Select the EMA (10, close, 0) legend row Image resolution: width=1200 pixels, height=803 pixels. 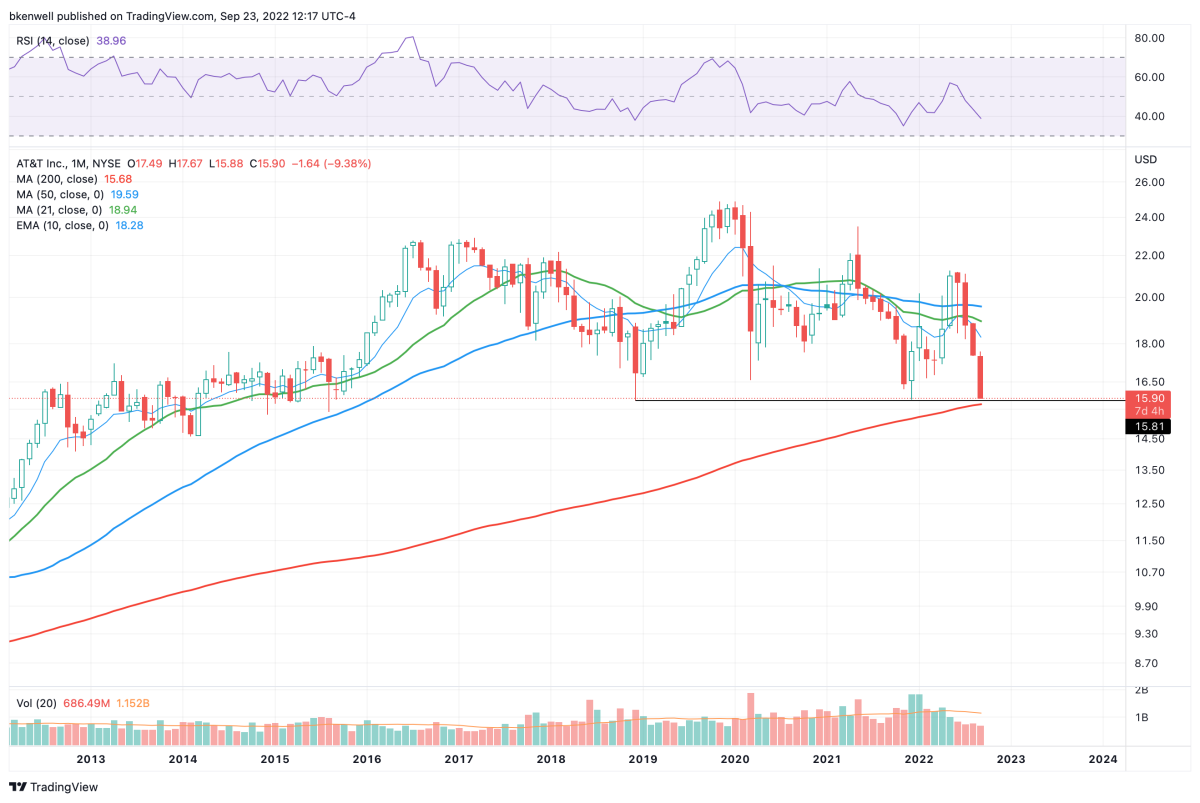pyautogui.click(x=80, y=226)
